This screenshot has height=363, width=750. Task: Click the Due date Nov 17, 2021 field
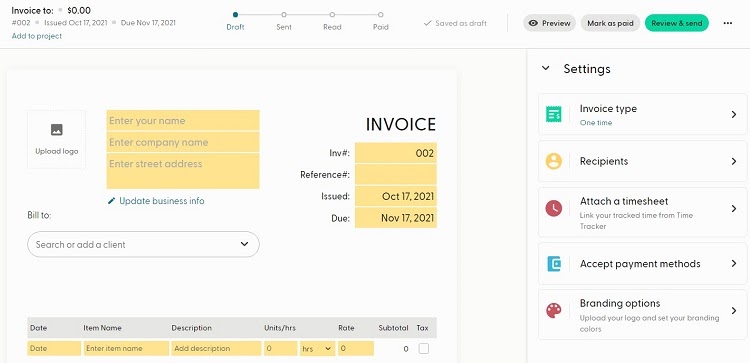click(396, 218)
